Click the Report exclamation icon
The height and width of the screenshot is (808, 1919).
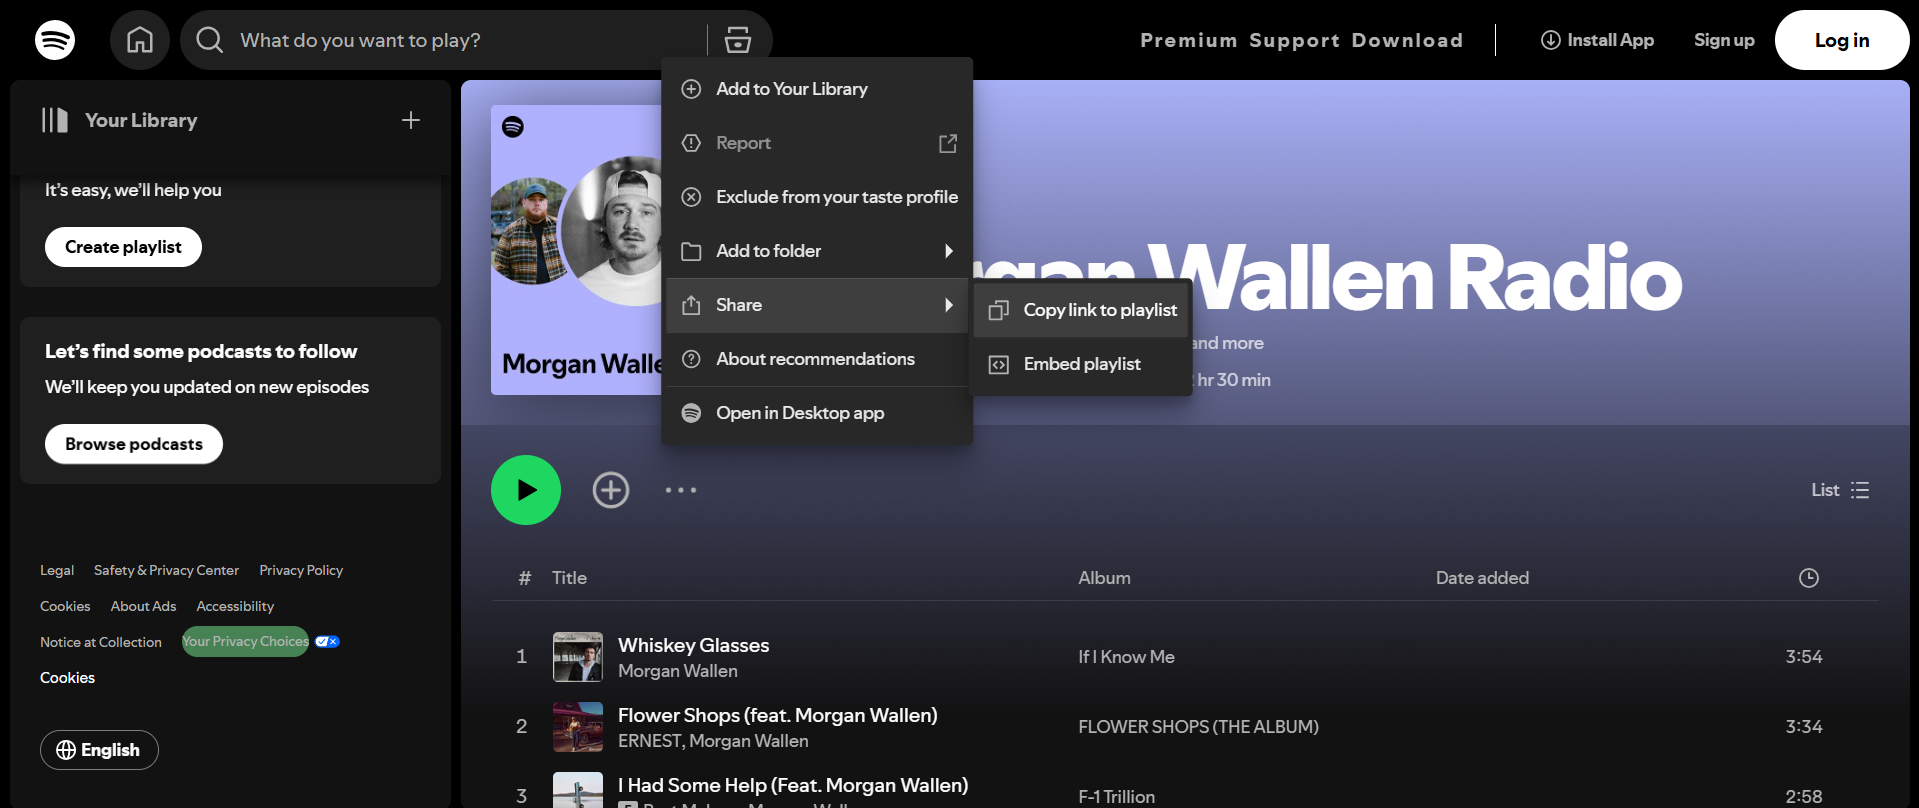691,143
